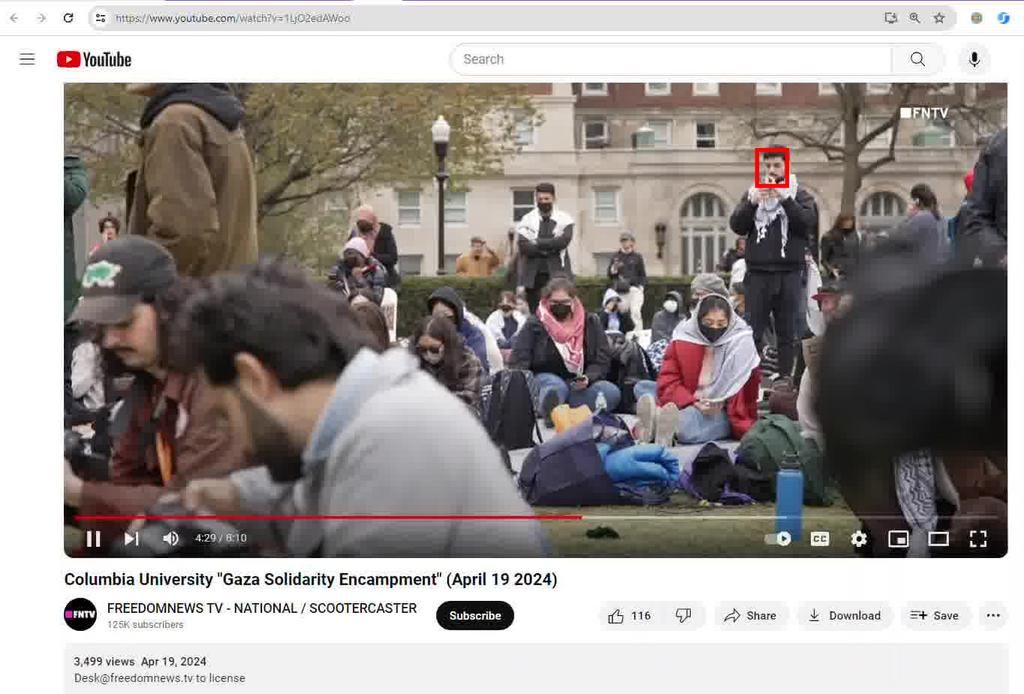
Task: Start a voice search
Action: [x=974, y=59]
